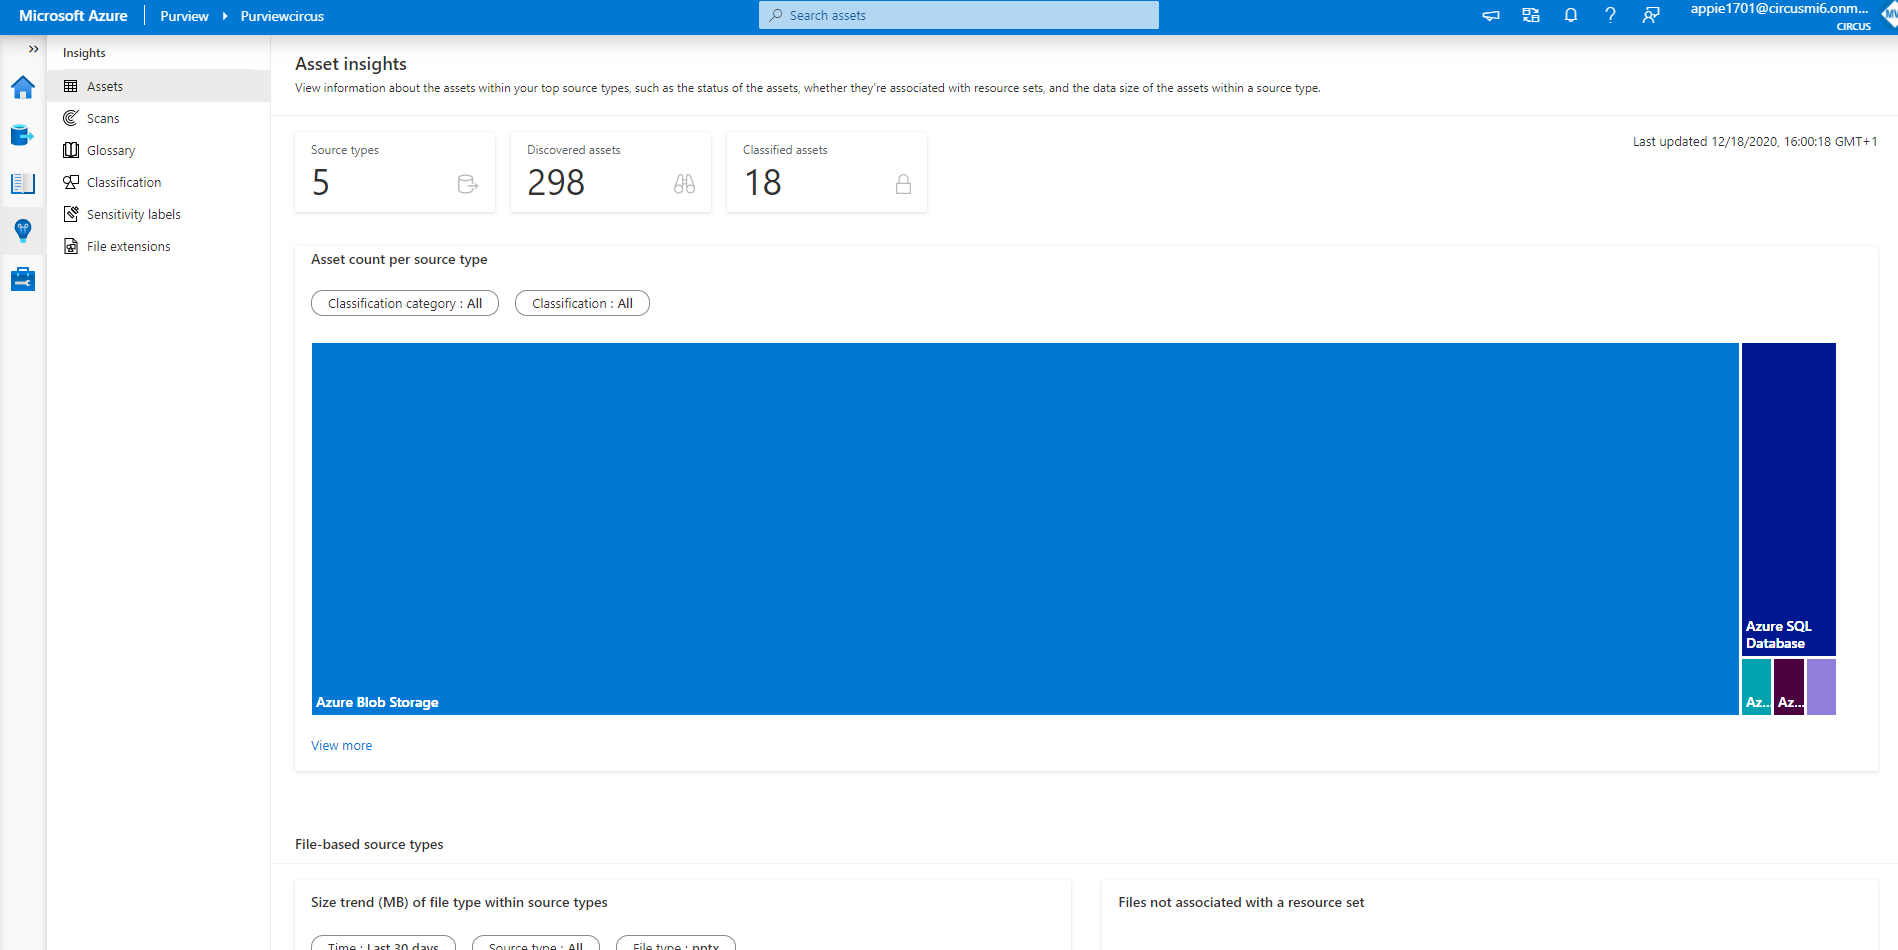Open the Sources database icon in left rail
This screenshot has width=1898, height=950.
click(23, 135)
